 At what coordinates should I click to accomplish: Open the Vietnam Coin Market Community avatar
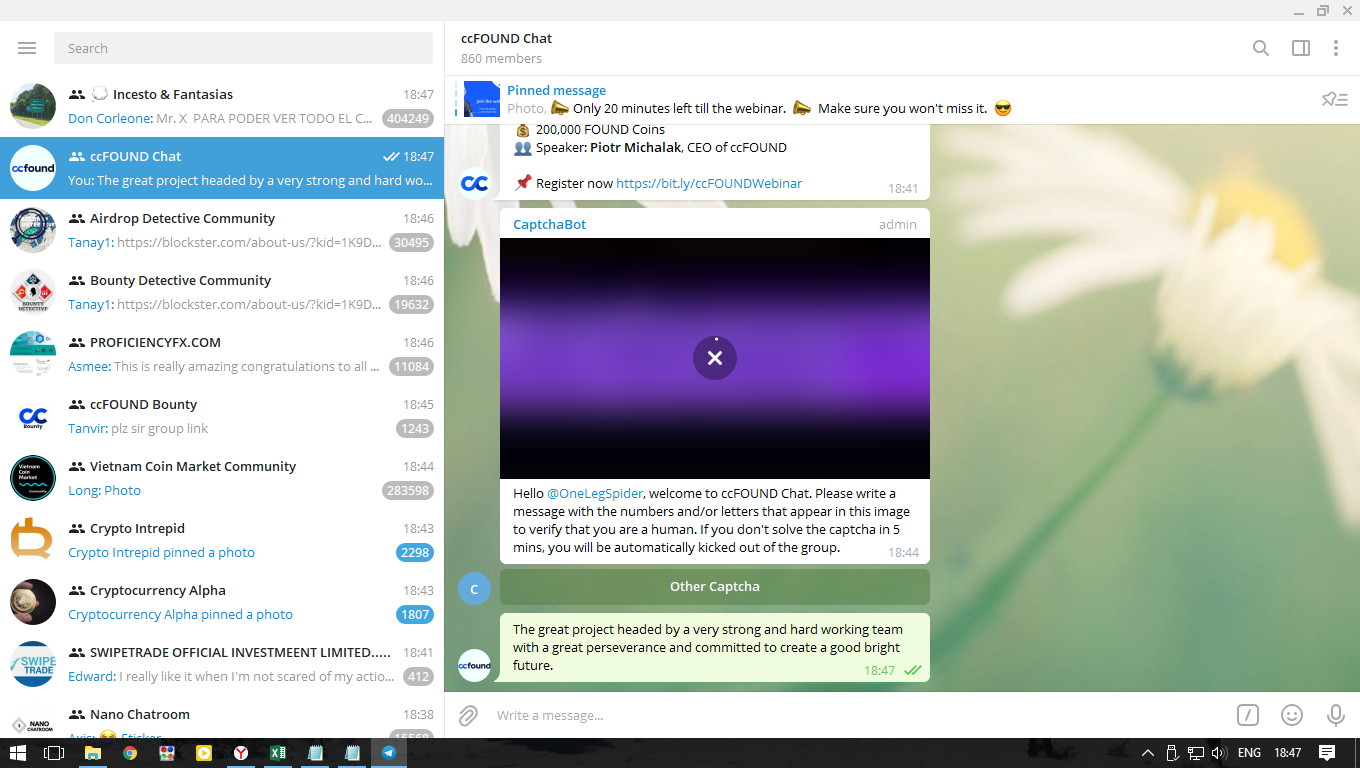(x=33, y=479)
